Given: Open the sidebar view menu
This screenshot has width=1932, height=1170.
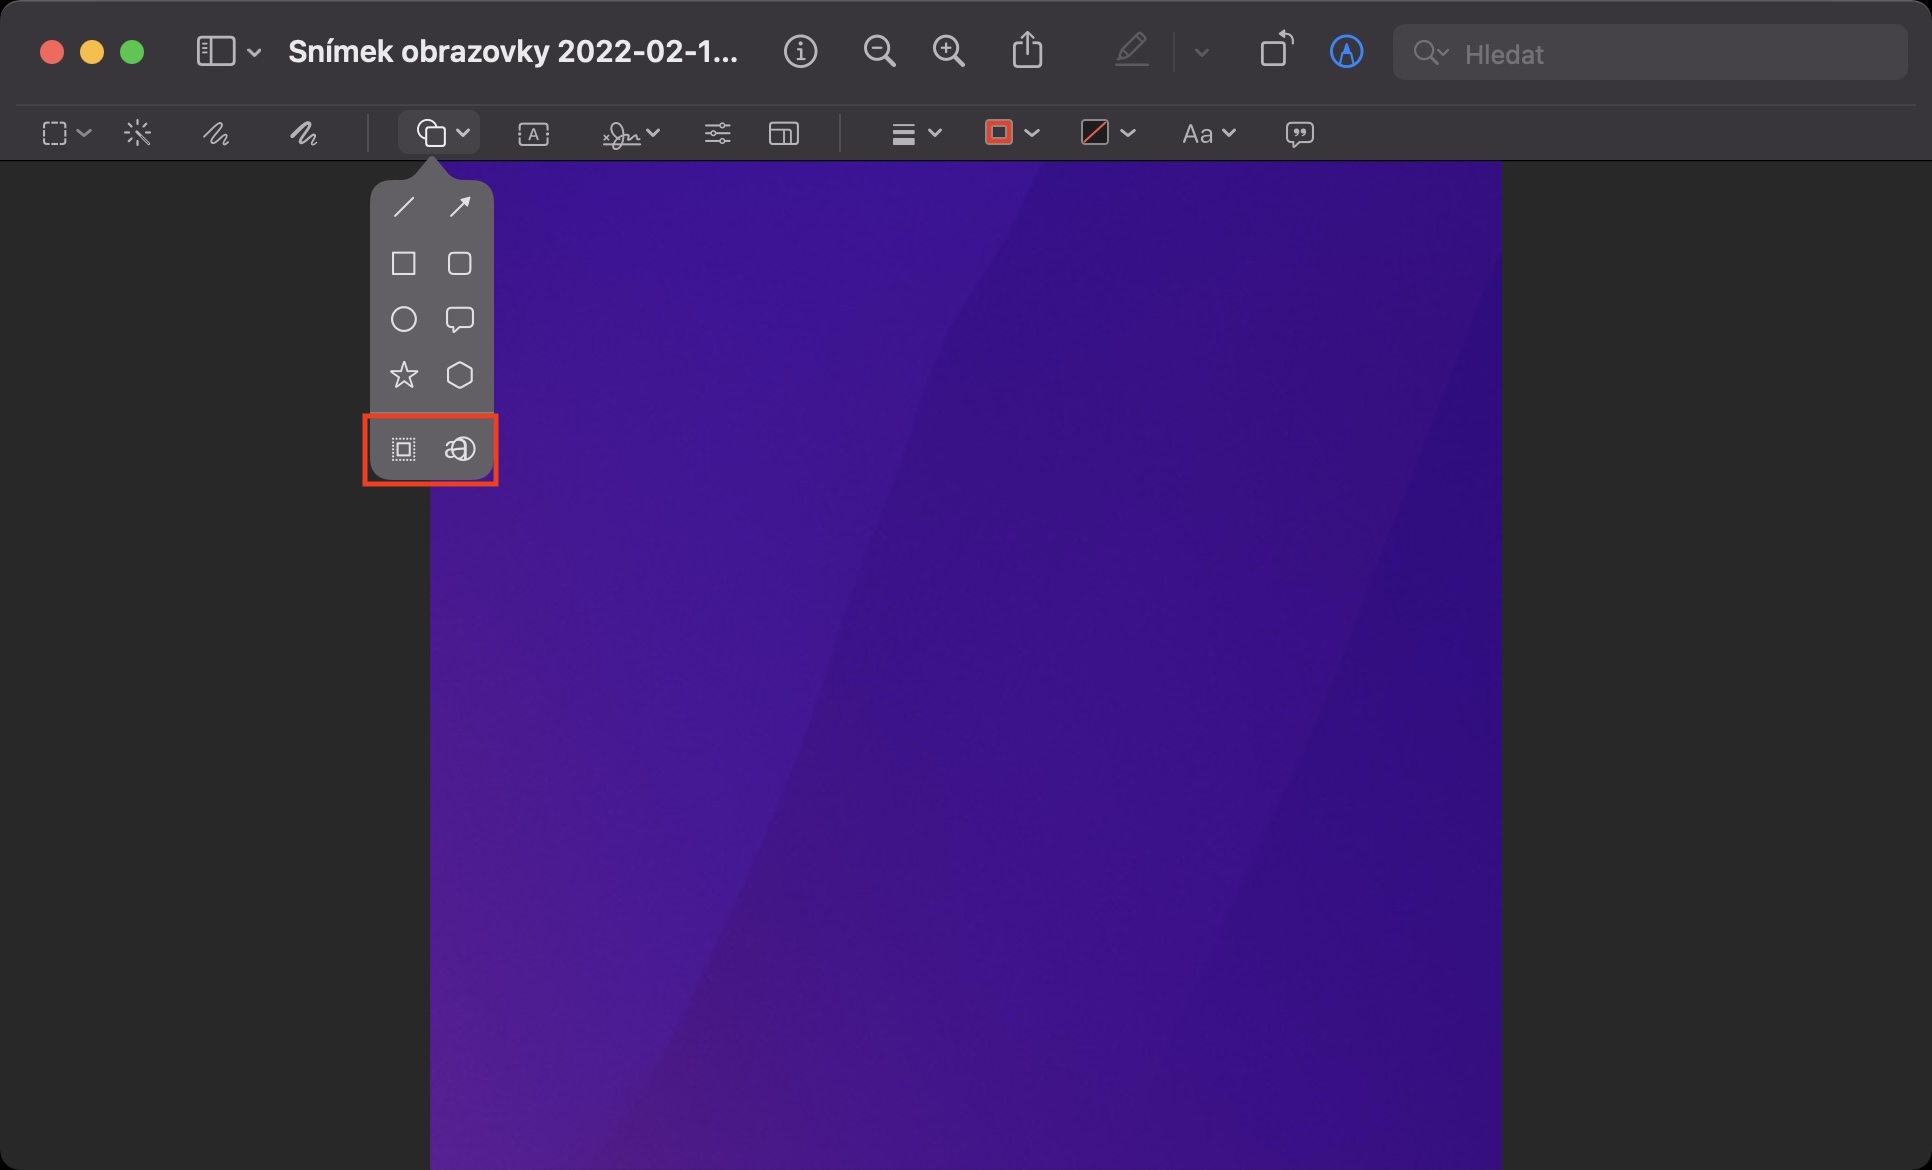Looking at the screenshot, I should click(228, 52).
